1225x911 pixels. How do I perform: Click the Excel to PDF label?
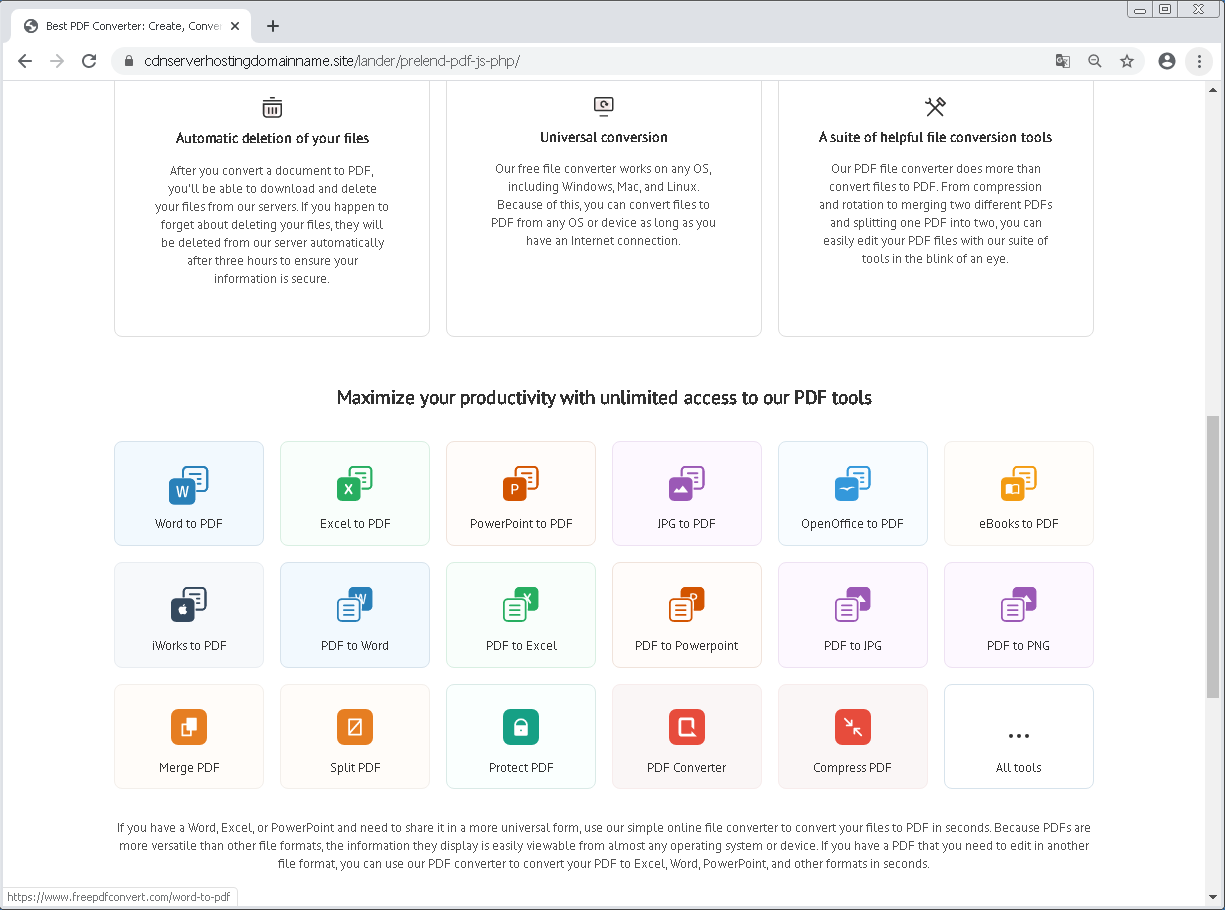355,524
